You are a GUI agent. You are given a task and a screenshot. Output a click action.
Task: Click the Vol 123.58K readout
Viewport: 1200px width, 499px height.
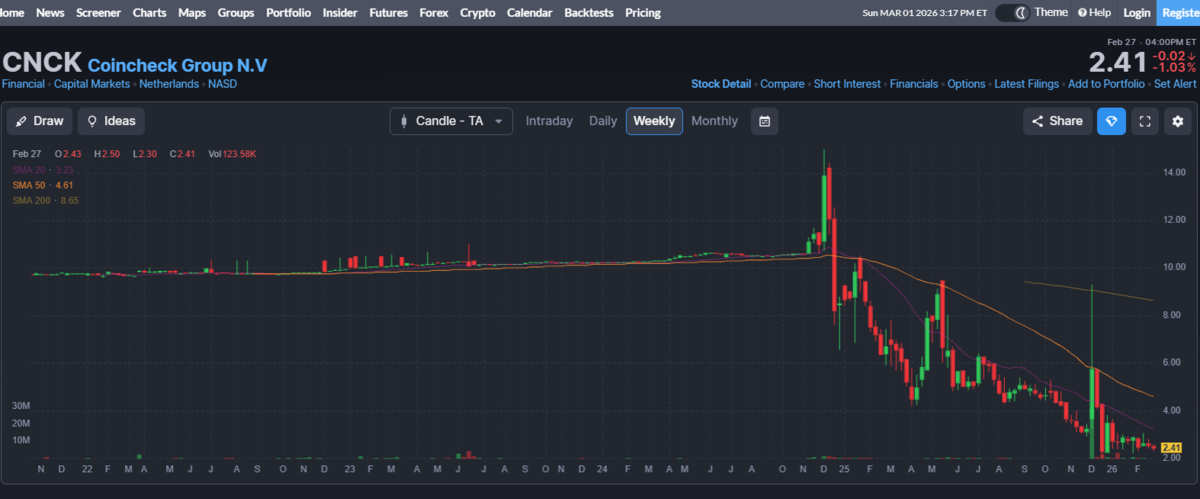click(x=232, y=154)
